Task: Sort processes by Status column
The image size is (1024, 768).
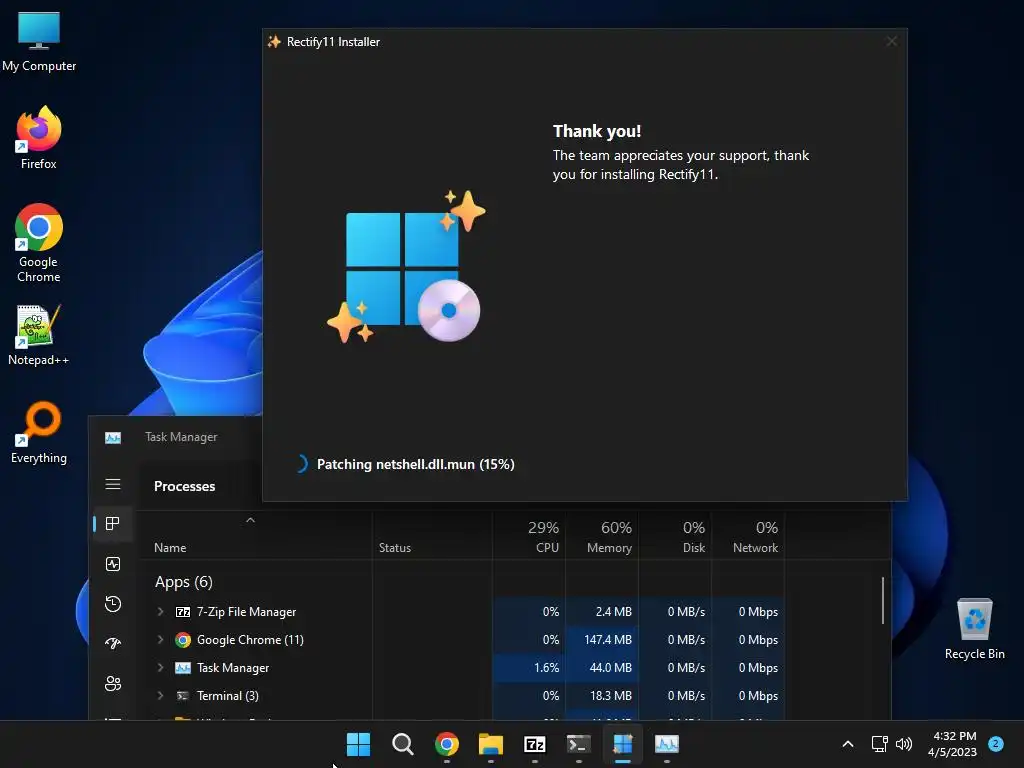Action: (x=432, y=536)
